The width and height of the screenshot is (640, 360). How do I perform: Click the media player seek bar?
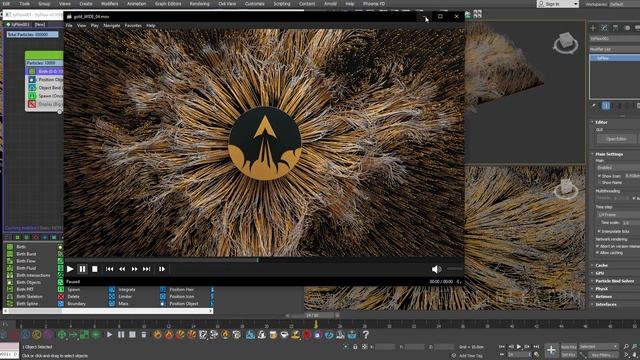click(264, 260)
